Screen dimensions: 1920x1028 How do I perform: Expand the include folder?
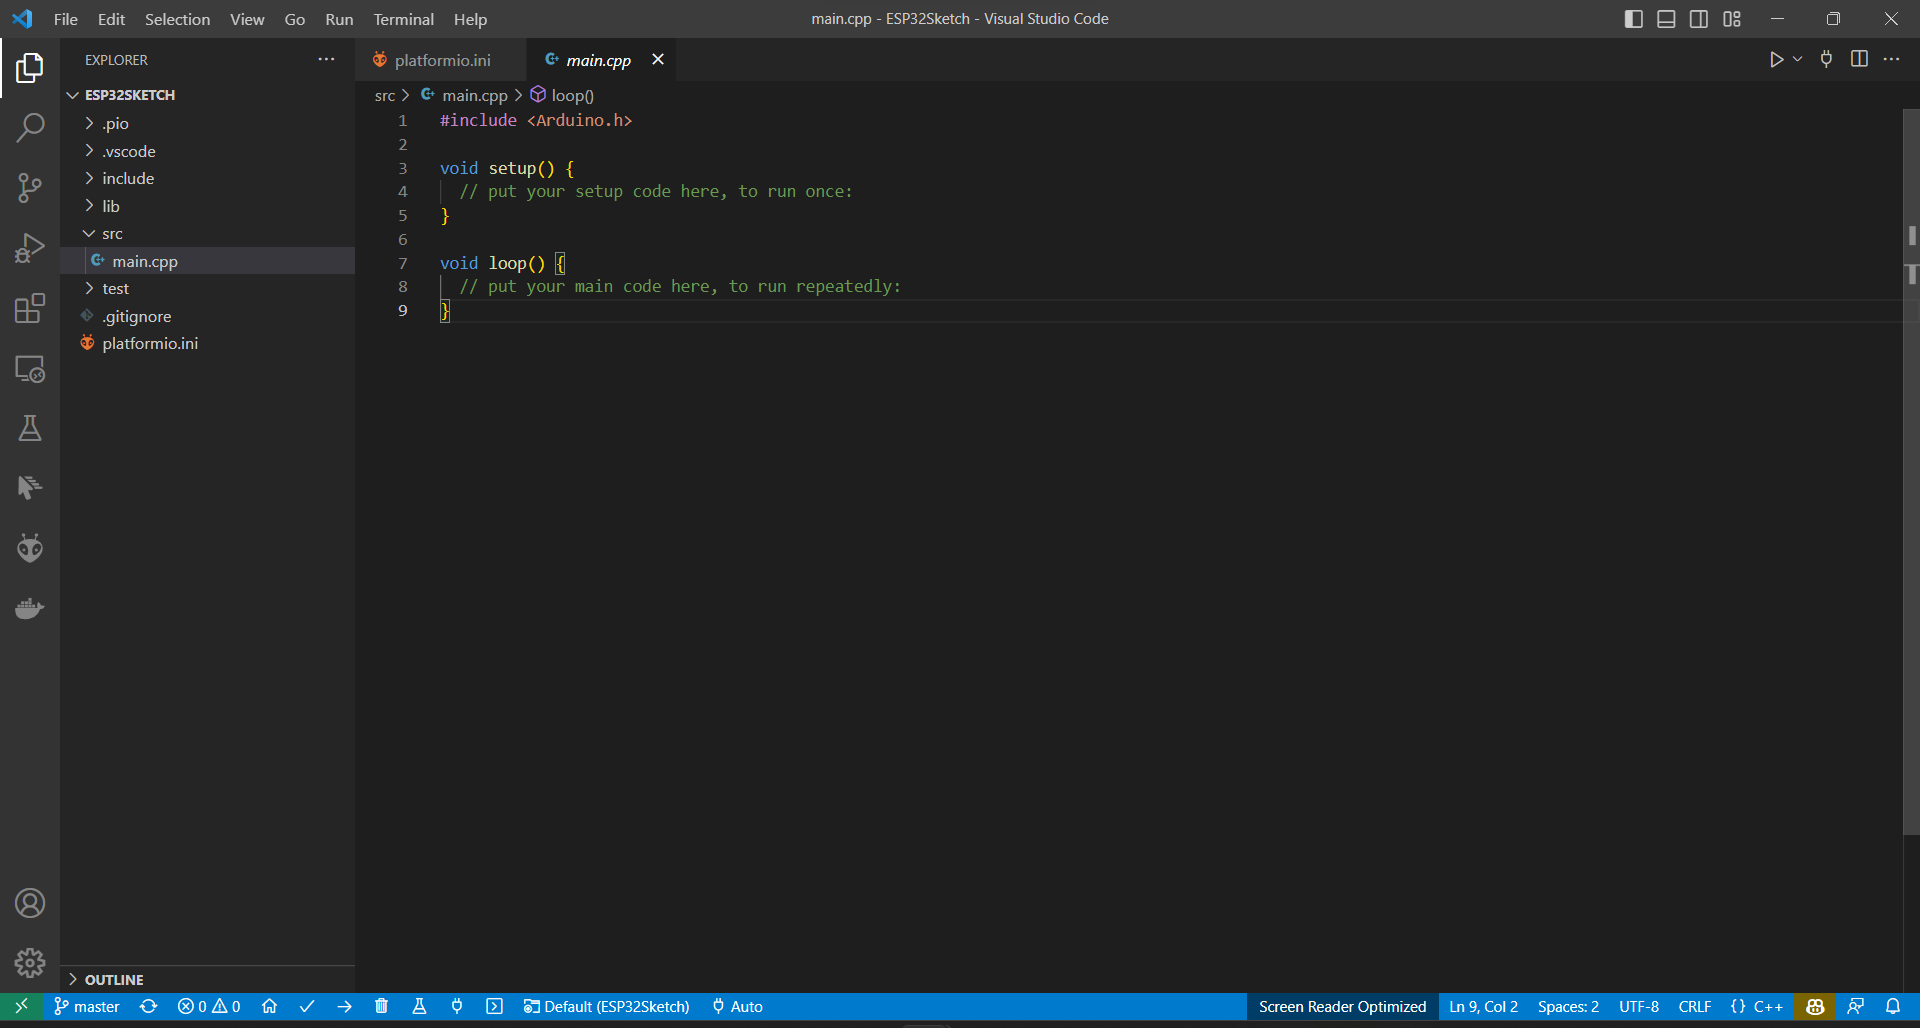click(x=207, y=178)
